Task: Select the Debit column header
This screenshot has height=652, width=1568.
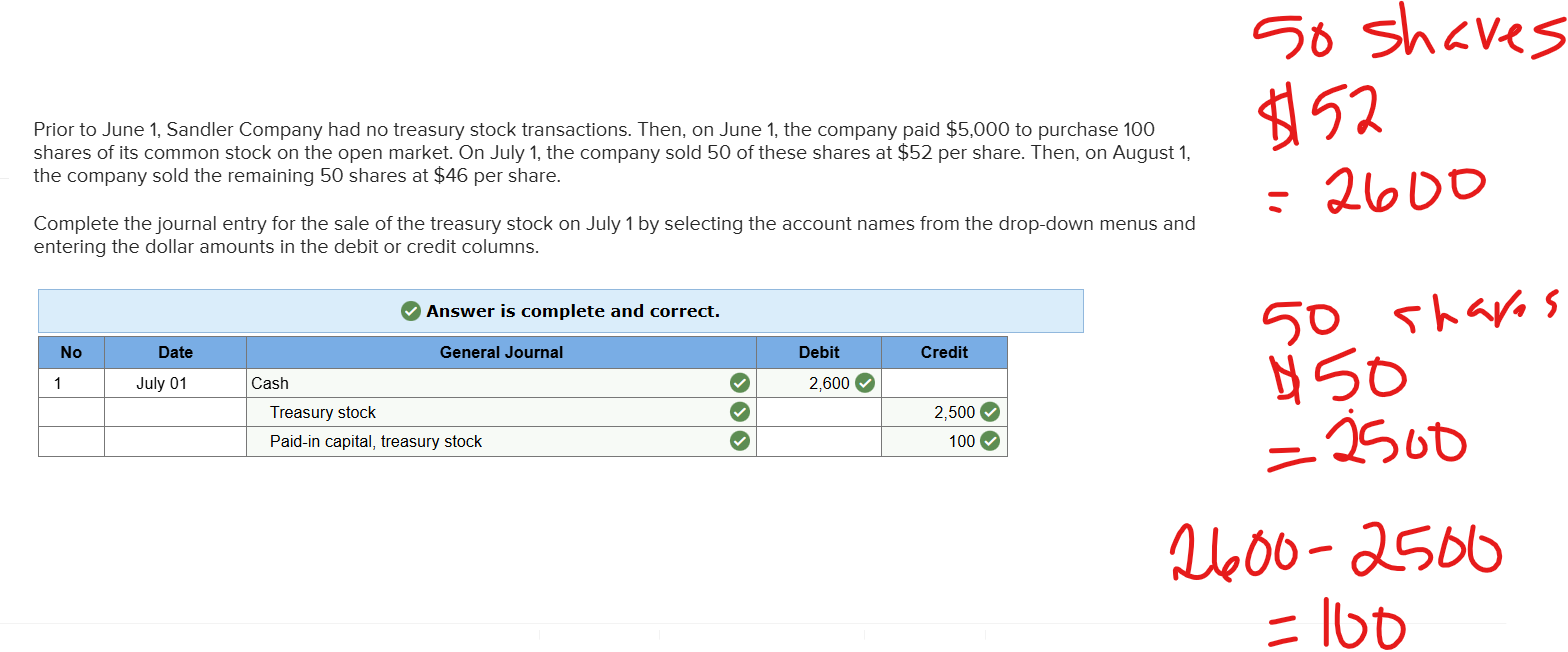Action: (x=818, y=352)
